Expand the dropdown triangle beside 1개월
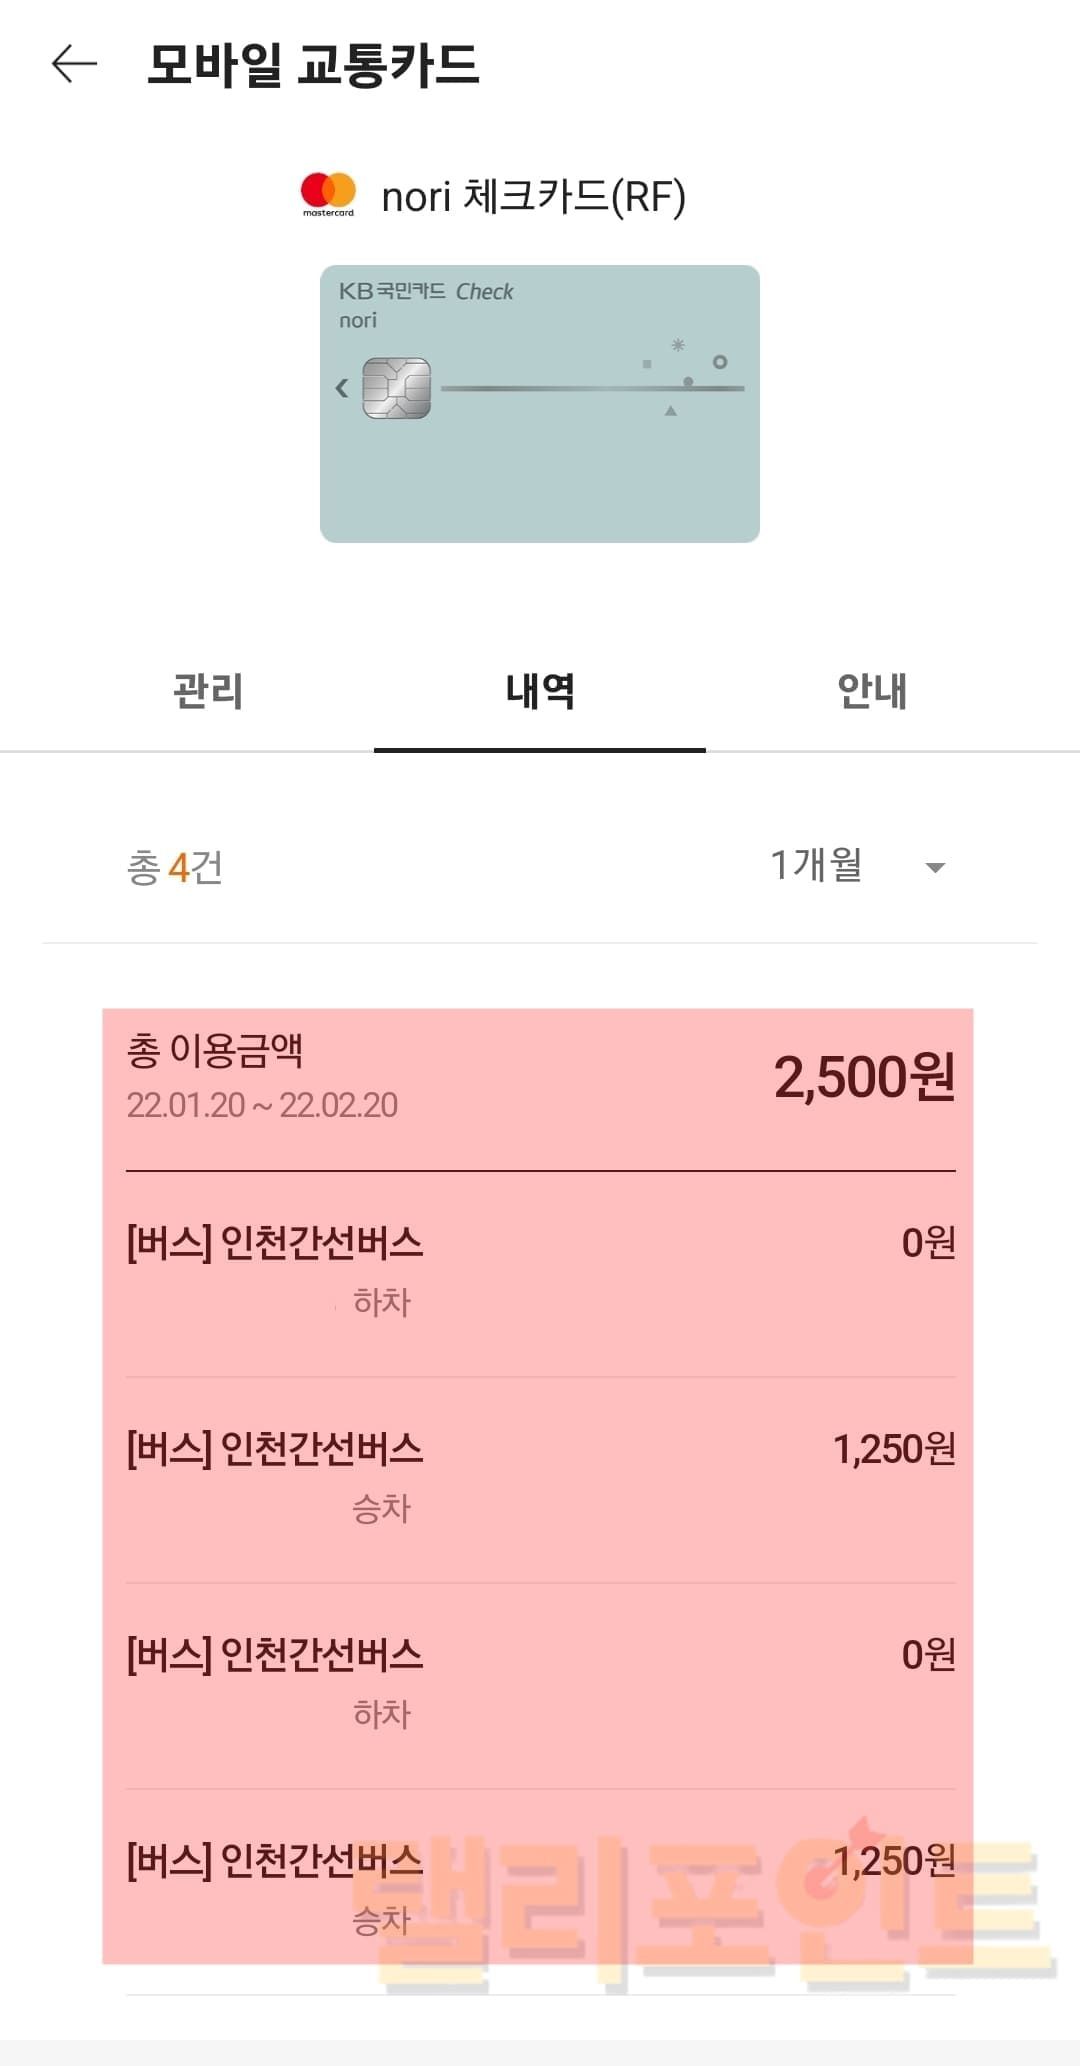 click(935, 868)
